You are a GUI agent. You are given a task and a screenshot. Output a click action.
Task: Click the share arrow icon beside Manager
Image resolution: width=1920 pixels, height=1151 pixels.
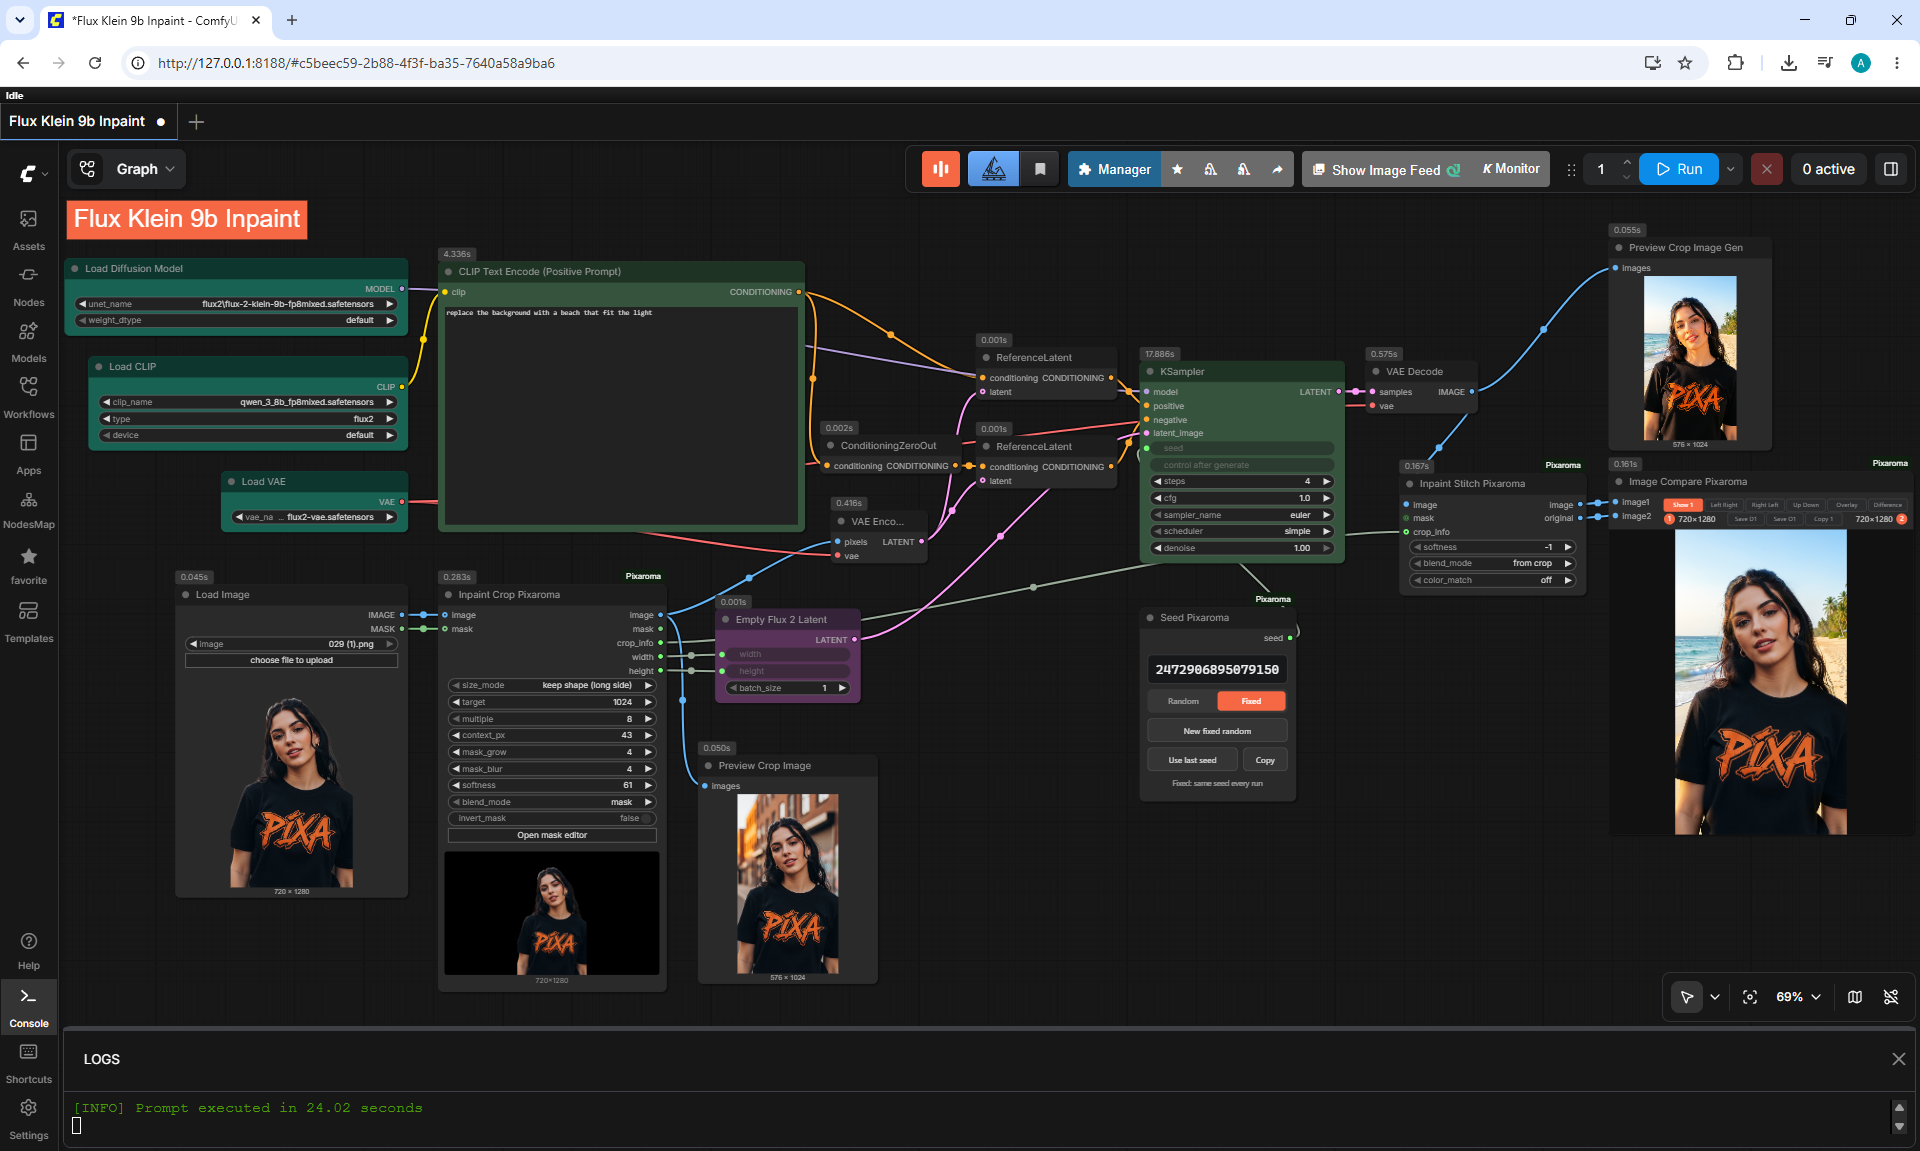[x=1277, y=170]
